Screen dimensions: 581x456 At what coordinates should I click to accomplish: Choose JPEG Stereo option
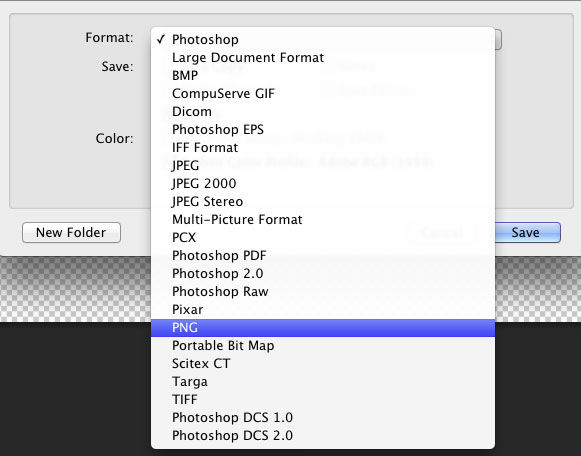[x=323, y=202]
